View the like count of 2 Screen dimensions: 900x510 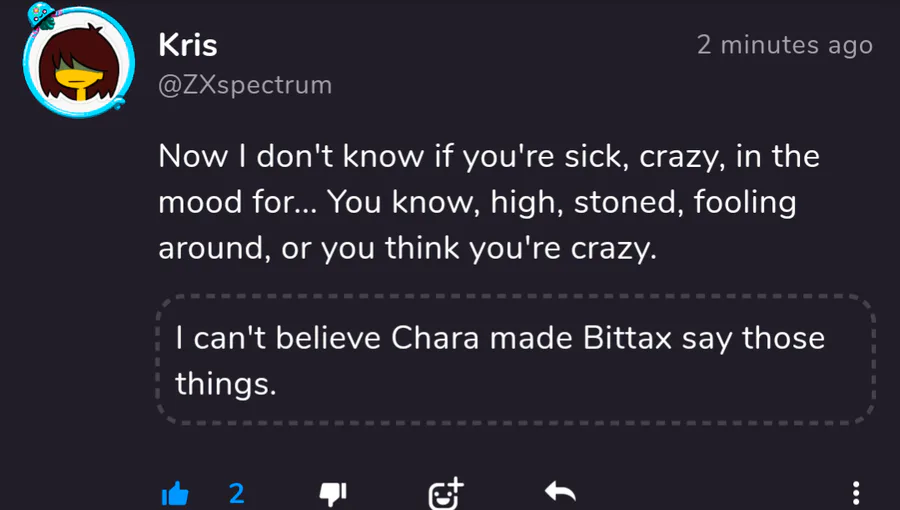pos(236,493)
